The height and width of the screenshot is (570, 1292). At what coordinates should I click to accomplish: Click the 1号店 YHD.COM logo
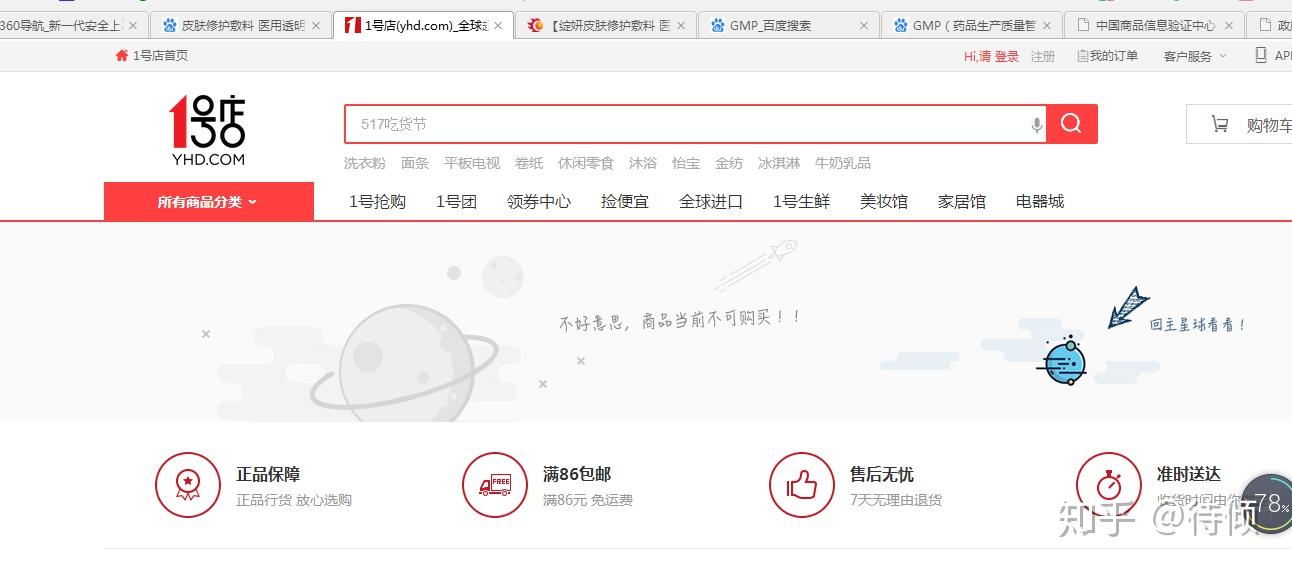[208, 131]
